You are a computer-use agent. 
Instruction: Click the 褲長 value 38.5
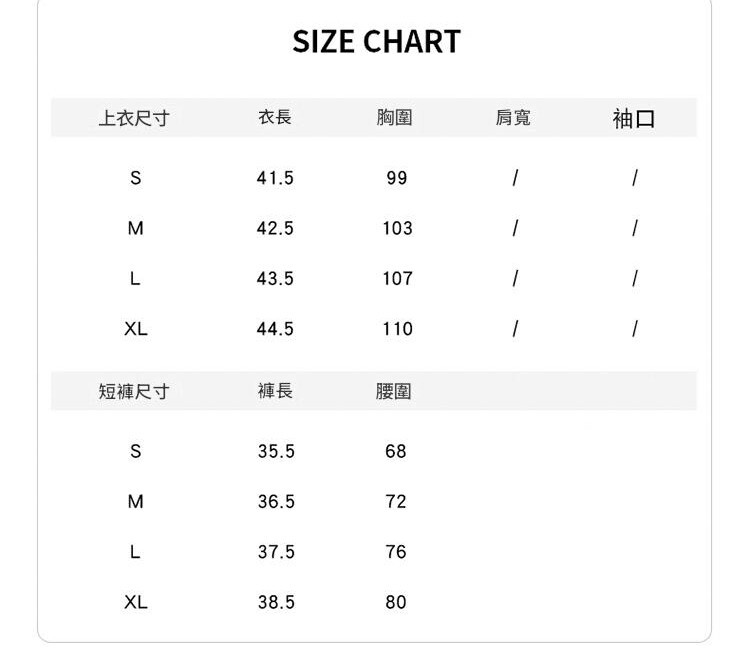276,602
